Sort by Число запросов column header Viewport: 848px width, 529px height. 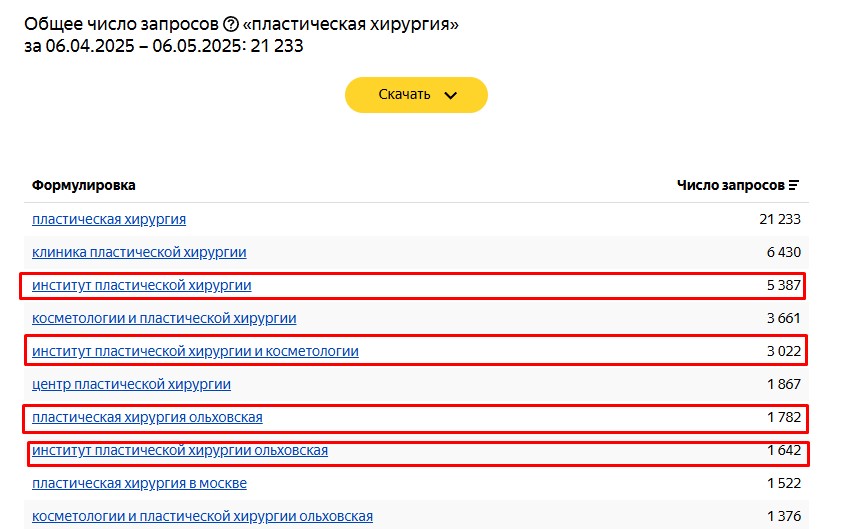(x=731, y=186)
